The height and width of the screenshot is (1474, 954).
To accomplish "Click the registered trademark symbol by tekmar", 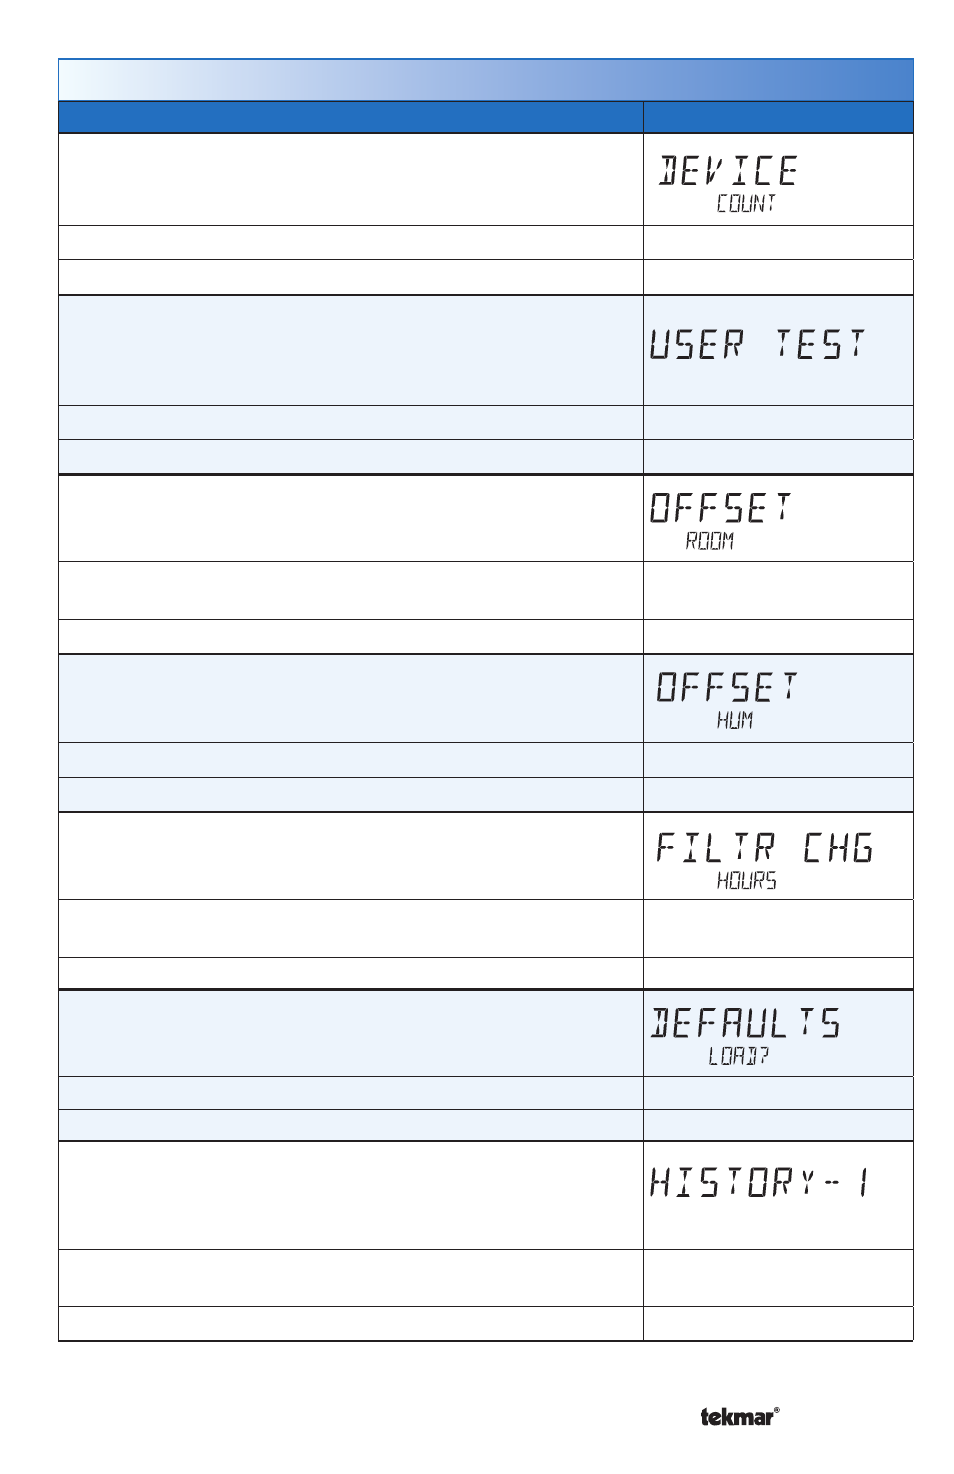I will pos(777,1412).
